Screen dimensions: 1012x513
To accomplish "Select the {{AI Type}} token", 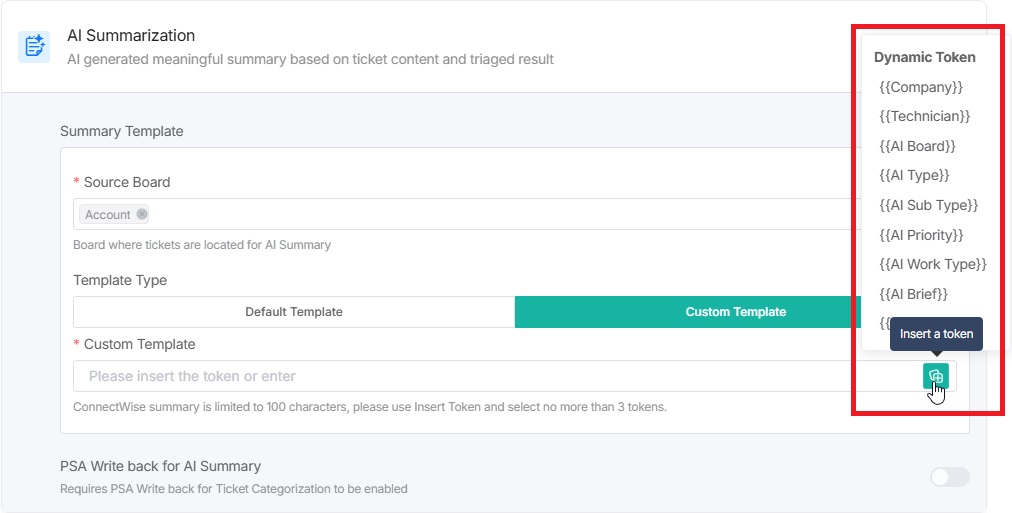I will point(914,175).
